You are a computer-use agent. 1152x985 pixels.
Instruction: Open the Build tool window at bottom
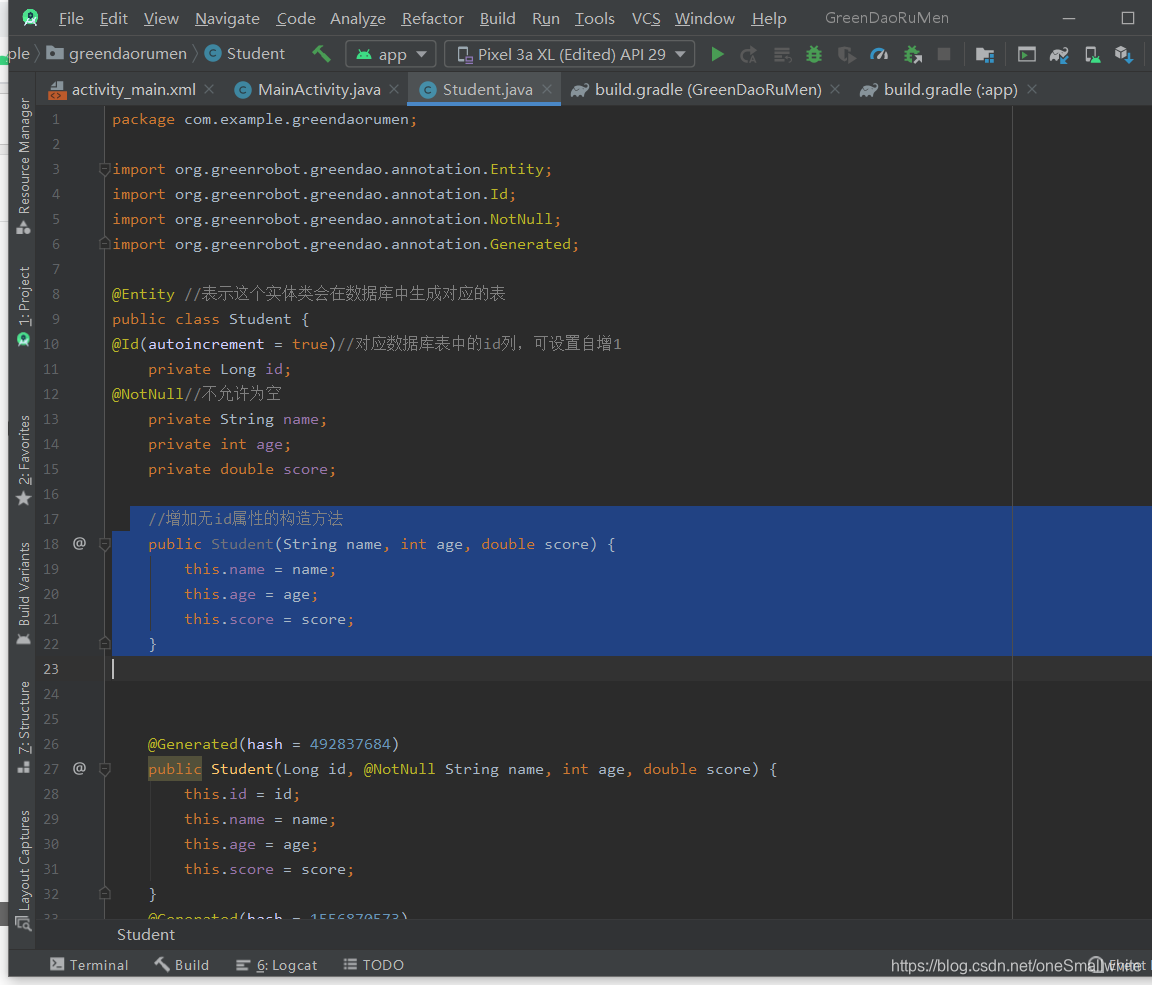click(x=182, y=964)
